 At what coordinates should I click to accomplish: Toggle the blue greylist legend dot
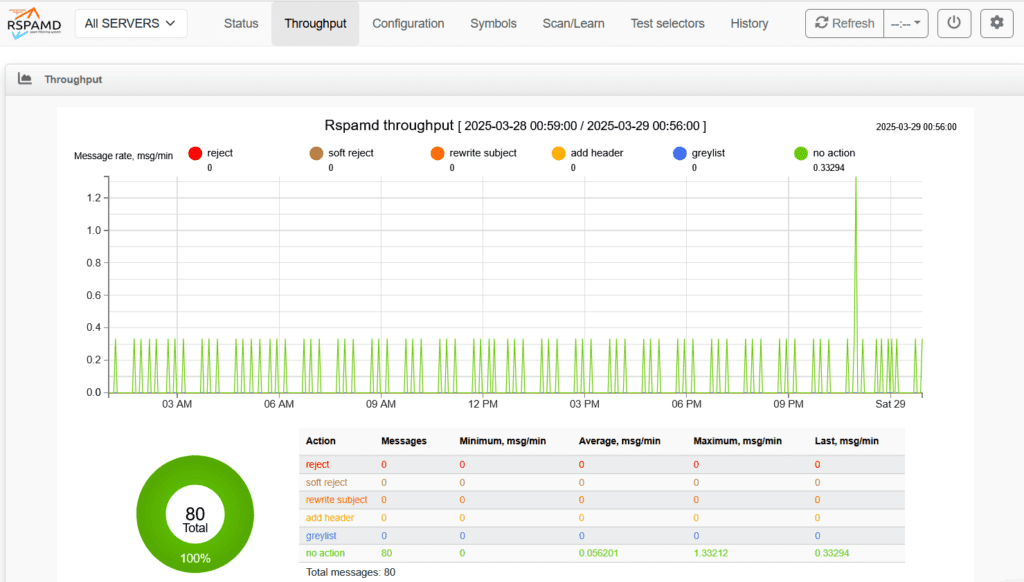(x=680, y=153)
